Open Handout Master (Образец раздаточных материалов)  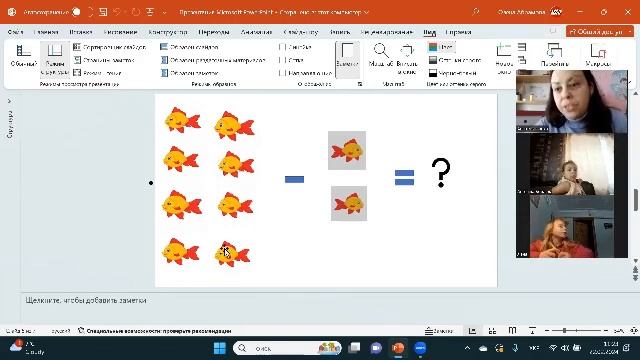[x=213, y=60]
